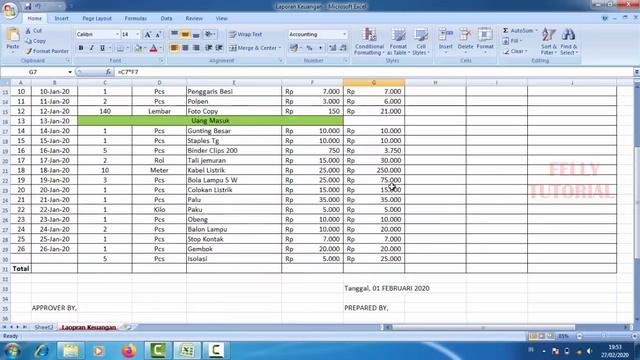
Task: Open Cell Styles gallery
Action: coord(420,41)
